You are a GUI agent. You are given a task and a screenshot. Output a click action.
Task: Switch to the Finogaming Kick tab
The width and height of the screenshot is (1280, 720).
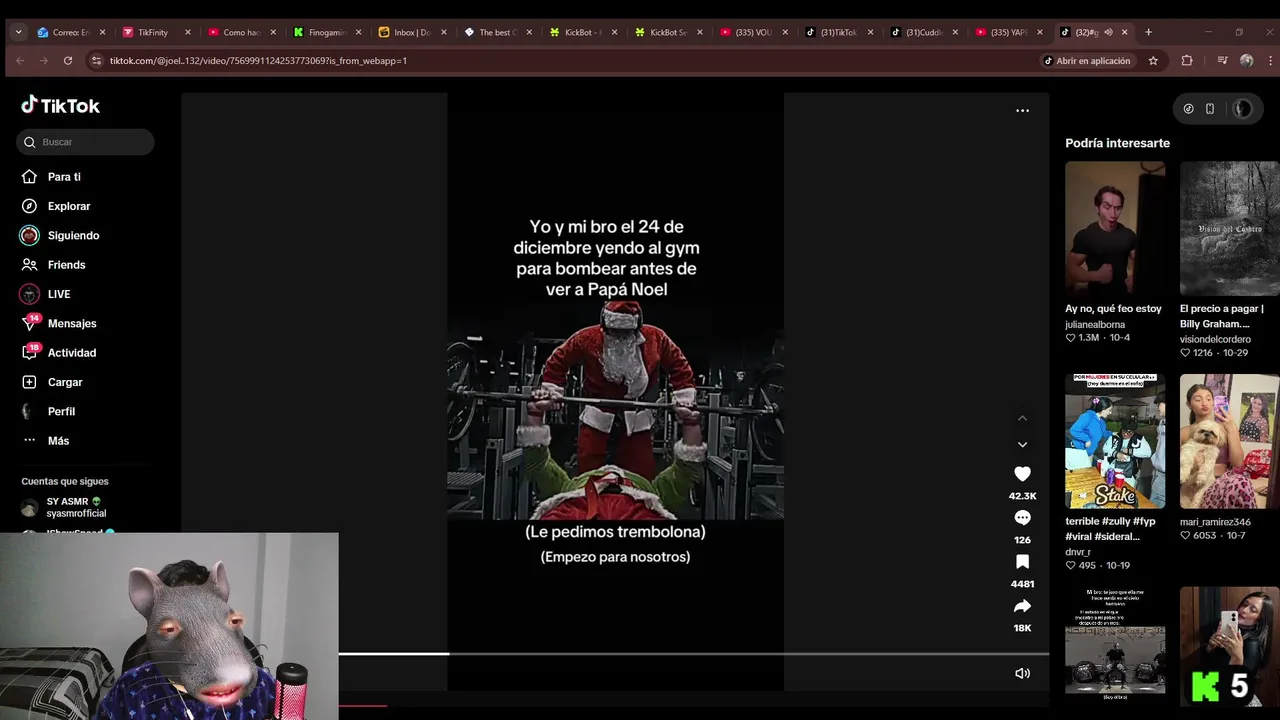(x=326, y=32)
